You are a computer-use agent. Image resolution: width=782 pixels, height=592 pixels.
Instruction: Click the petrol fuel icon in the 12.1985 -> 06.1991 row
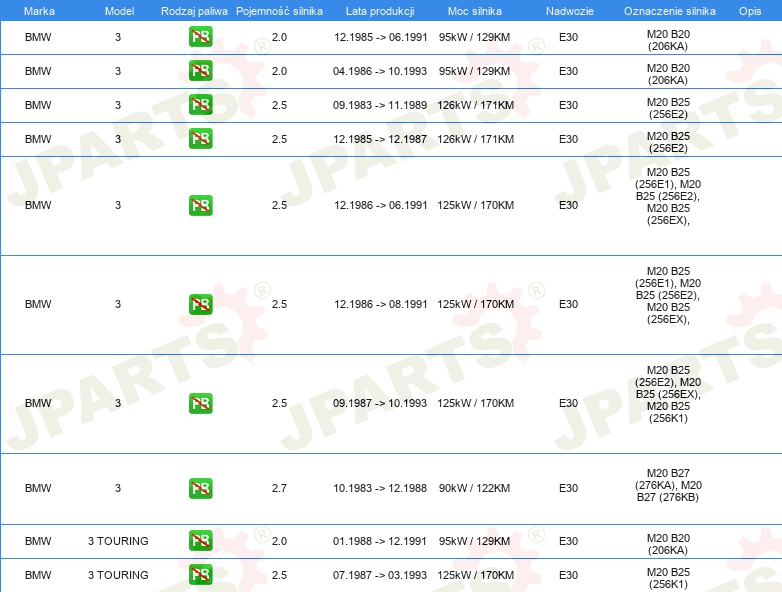click(x=200, y=37)
